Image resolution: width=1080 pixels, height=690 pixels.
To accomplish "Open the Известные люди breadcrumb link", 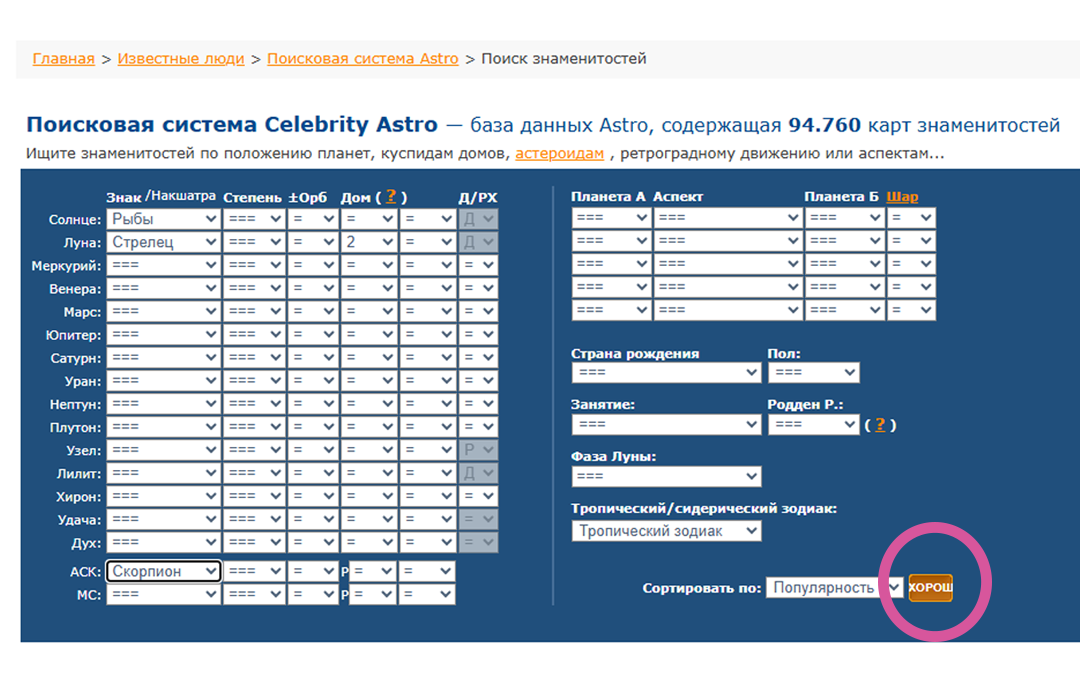I will tap(180, 59).
